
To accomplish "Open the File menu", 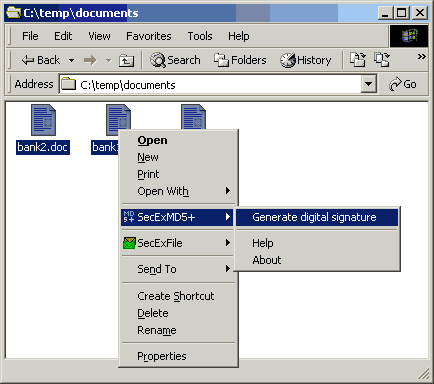I will [x=30, y=36].
